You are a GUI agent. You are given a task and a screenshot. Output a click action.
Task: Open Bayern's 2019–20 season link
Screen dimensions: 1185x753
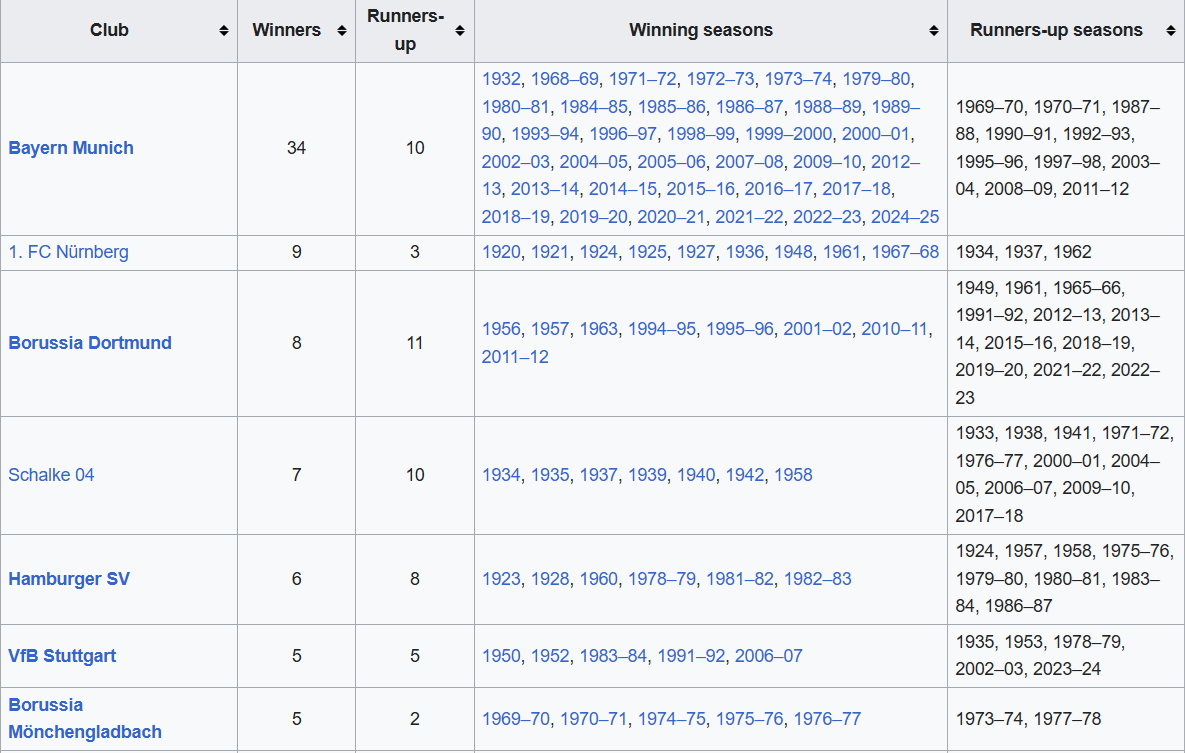tap(593, 217)
